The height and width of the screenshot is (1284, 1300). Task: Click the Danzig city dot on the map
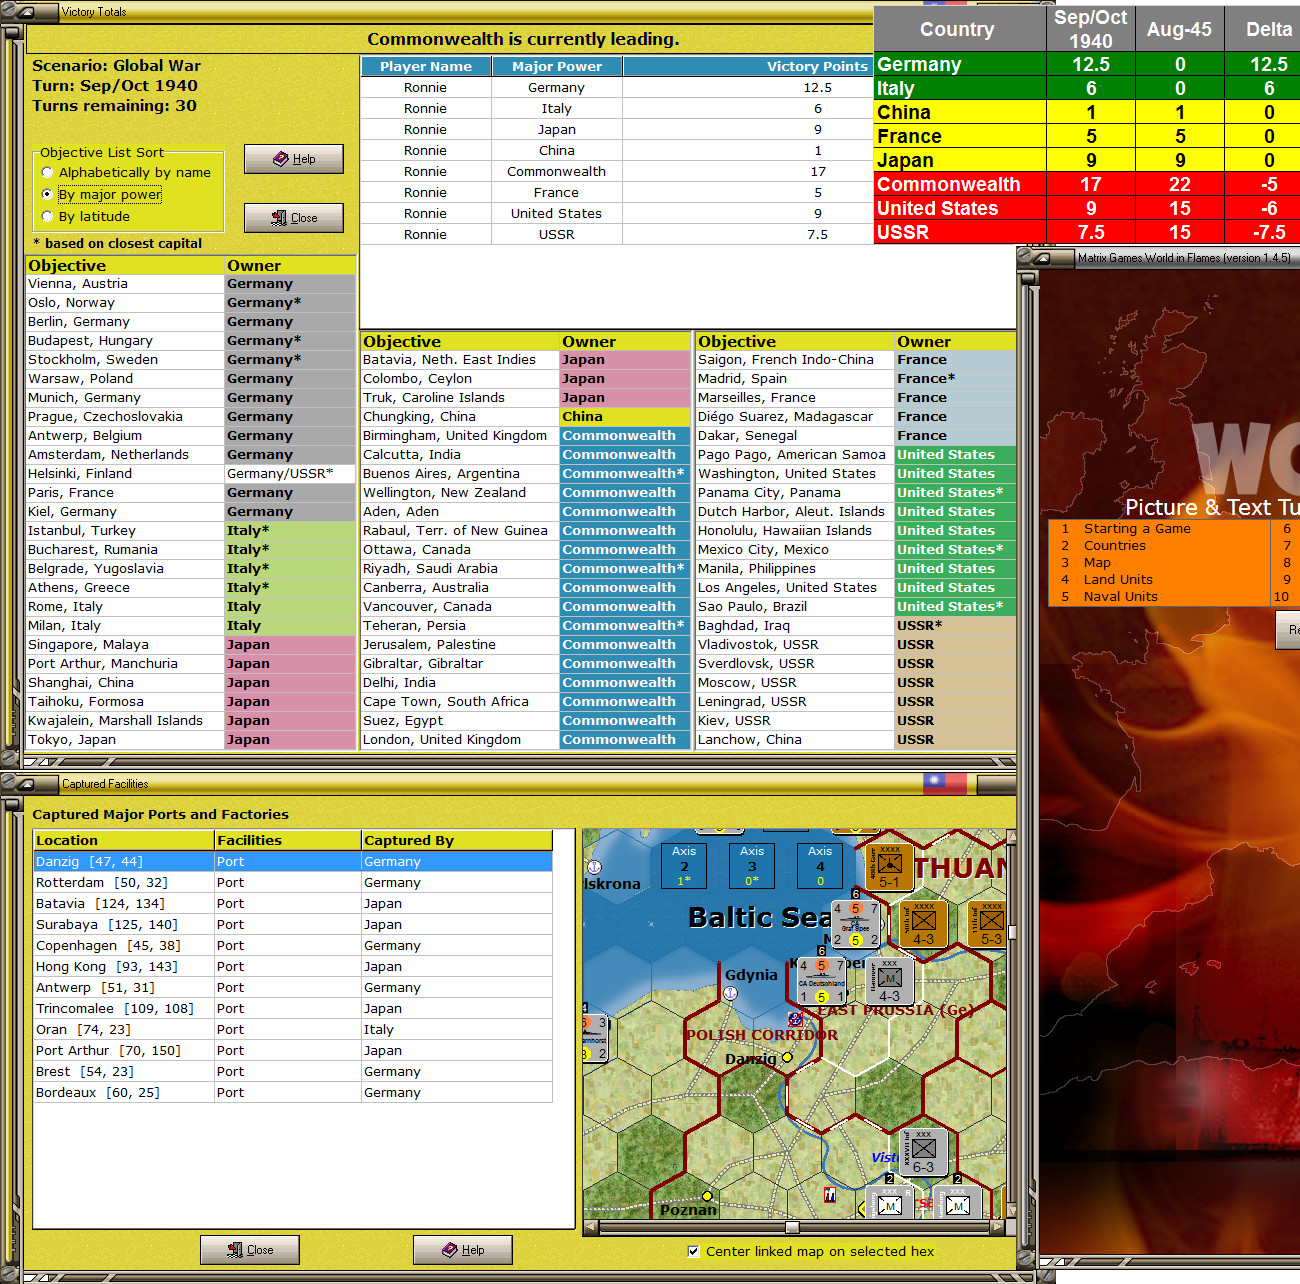click(x=787, y=1057)
